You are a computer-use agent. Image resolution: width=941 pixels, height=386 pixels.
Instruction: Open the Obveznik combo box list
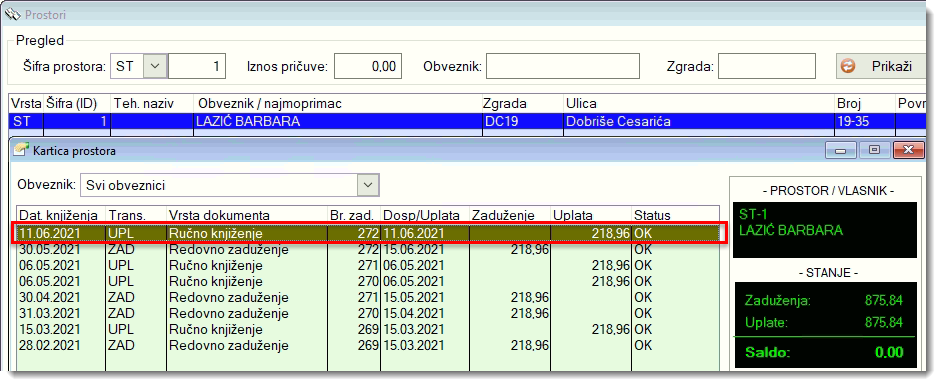click(x=230, y=185)
